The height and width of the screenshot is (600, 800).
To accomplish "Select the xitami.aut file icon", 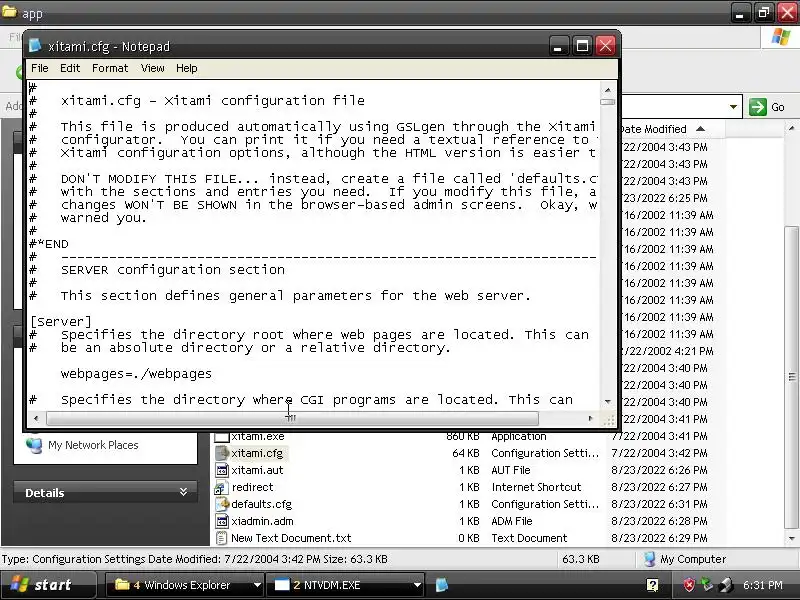I will point(221,470).
